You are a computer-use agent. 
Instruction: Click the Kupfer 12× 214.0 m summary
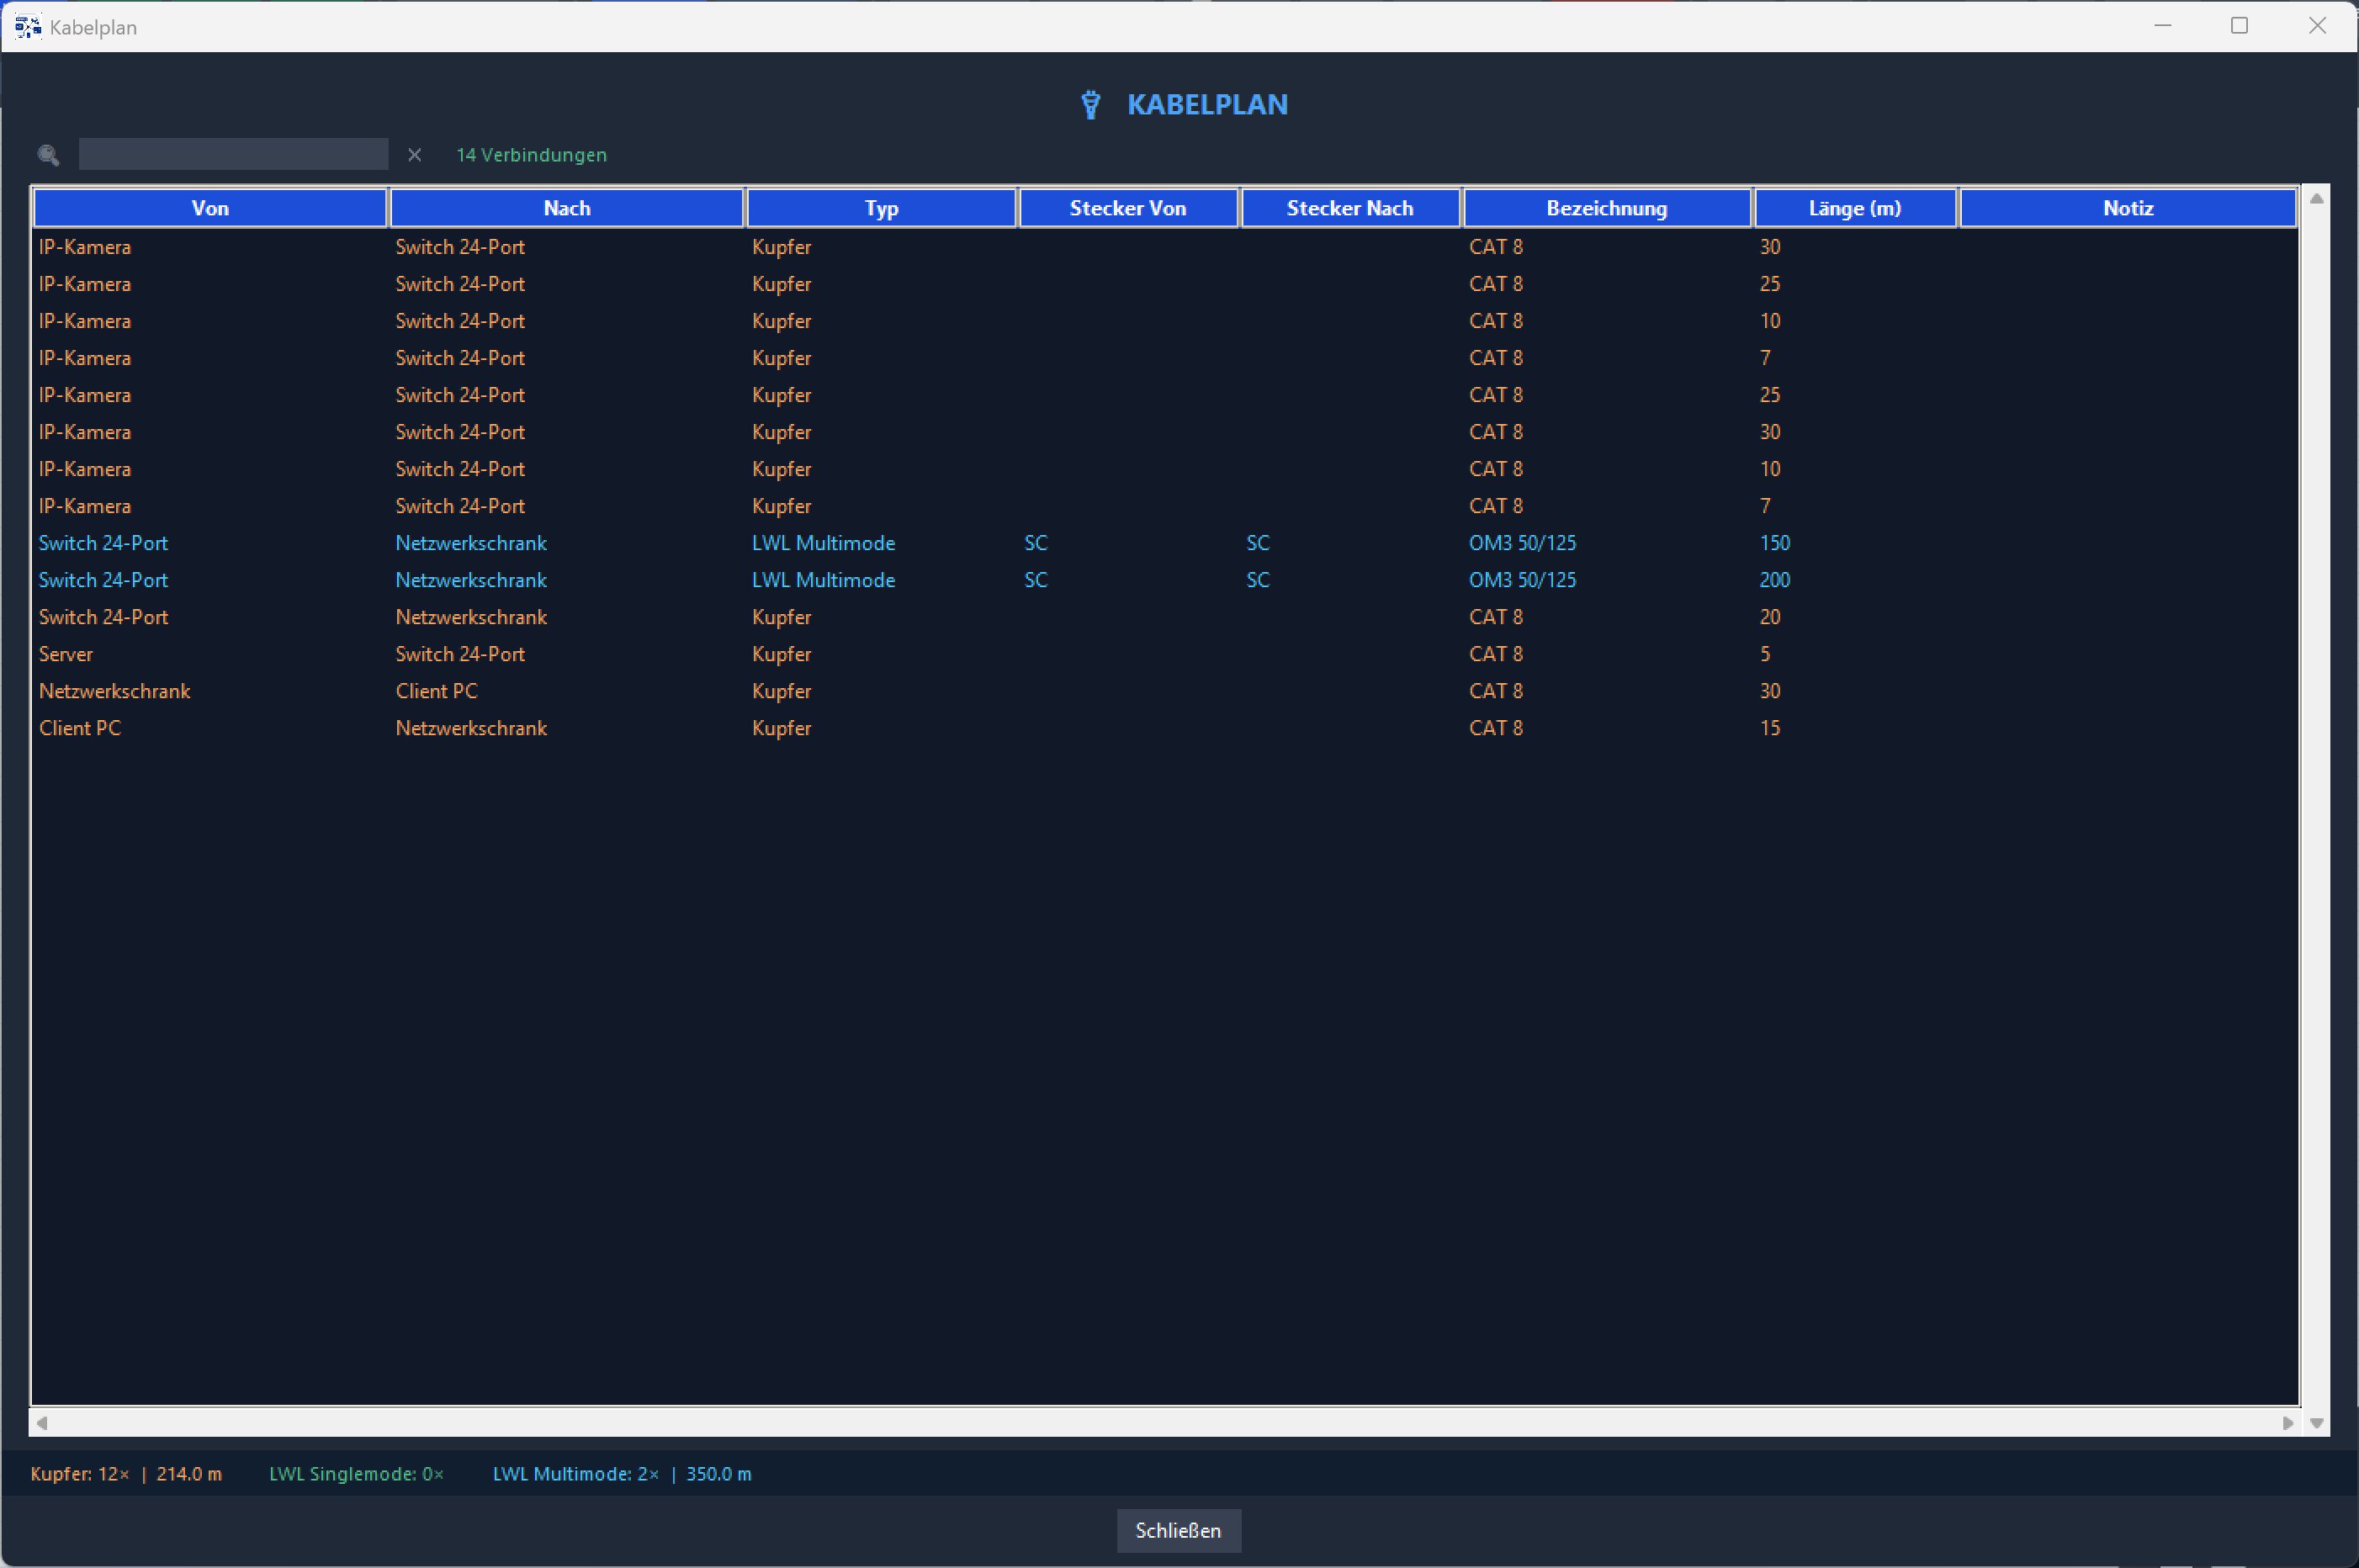pyautogui.click(x=126, y=1474)
